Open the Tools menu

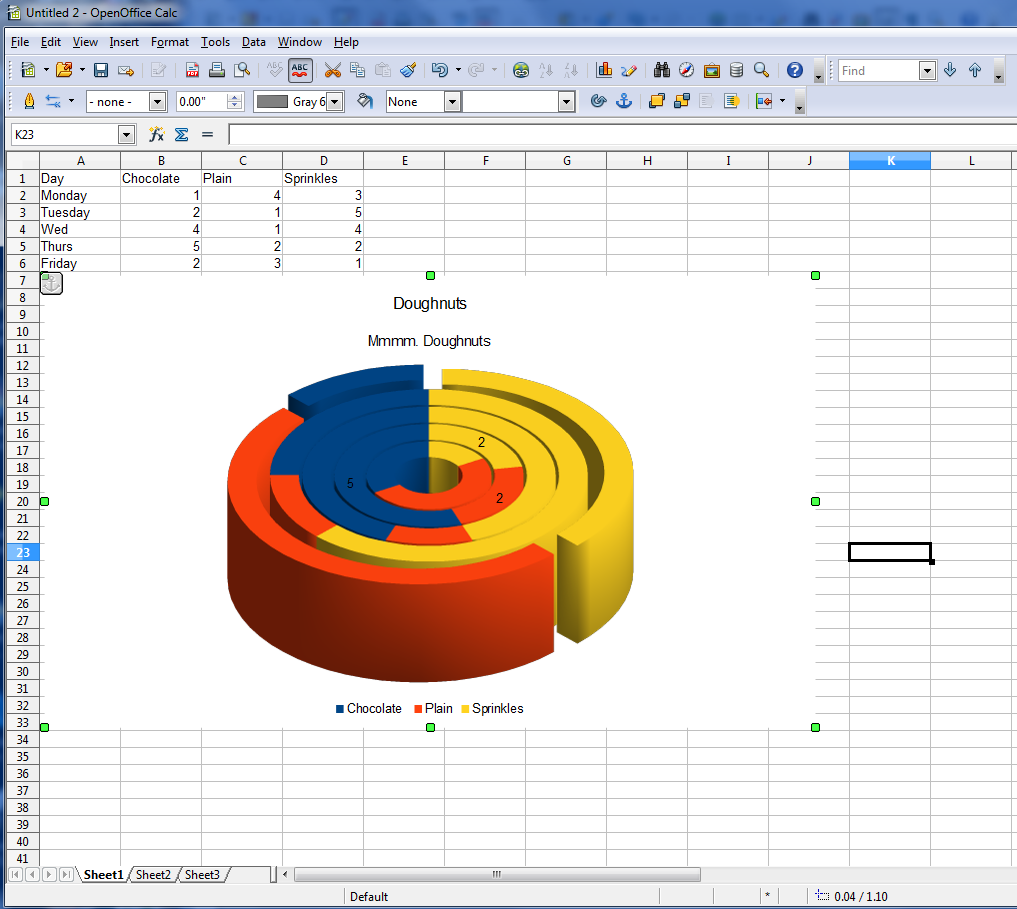point(215,42)
